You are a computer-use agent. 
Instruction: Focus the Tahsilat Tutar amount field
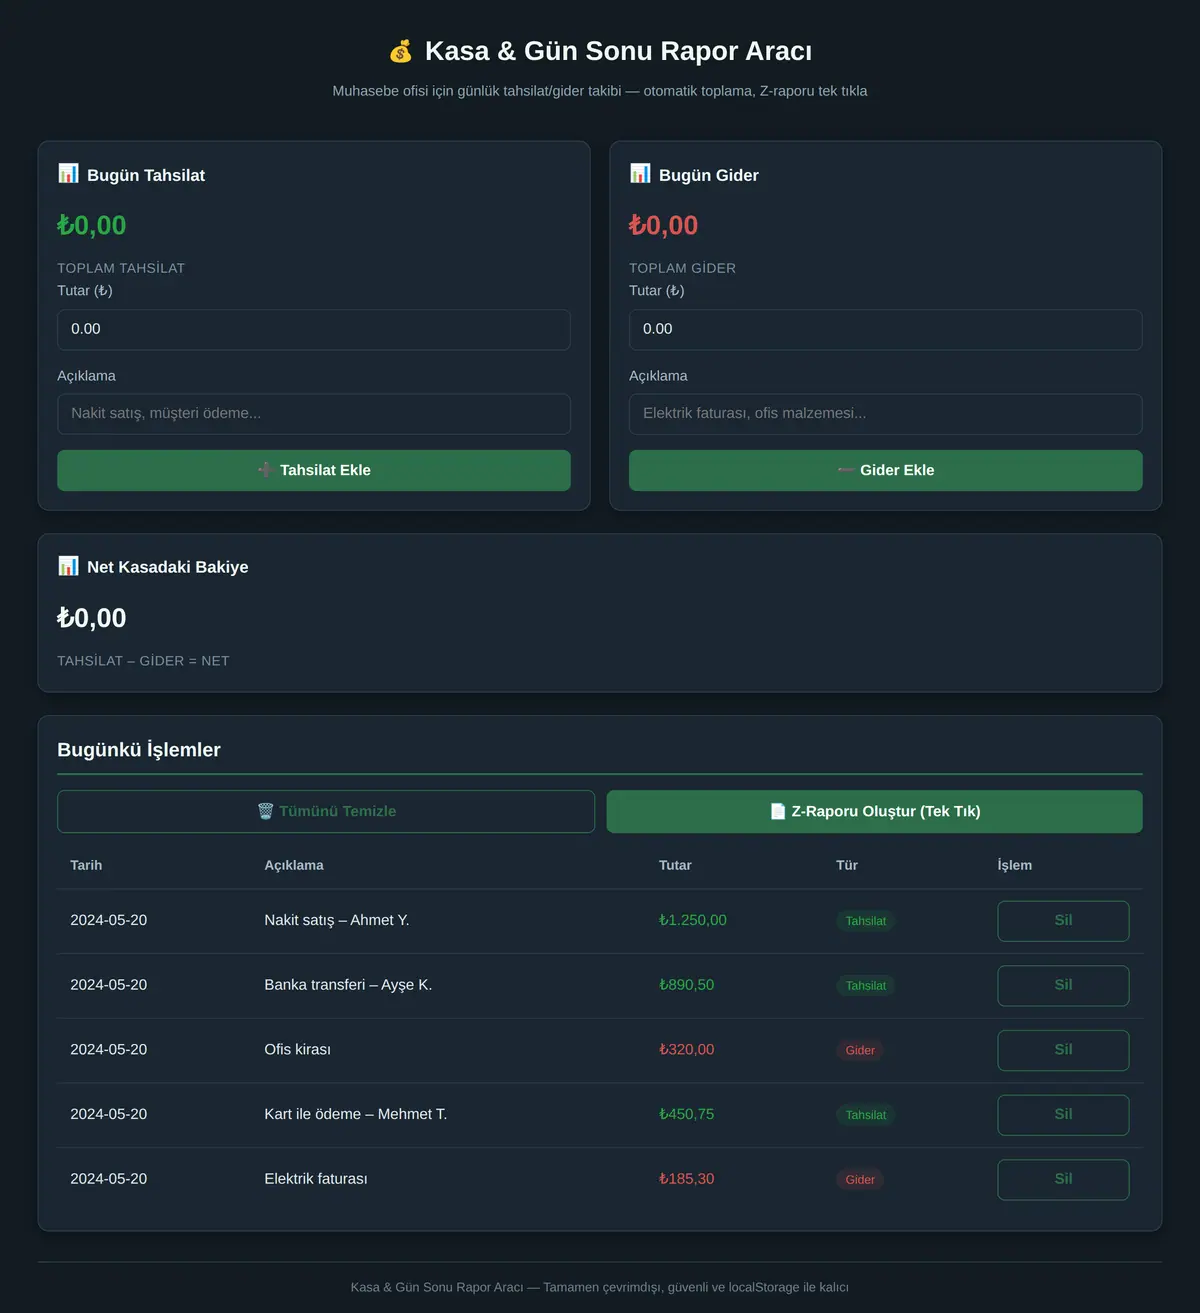click(314, 329)
